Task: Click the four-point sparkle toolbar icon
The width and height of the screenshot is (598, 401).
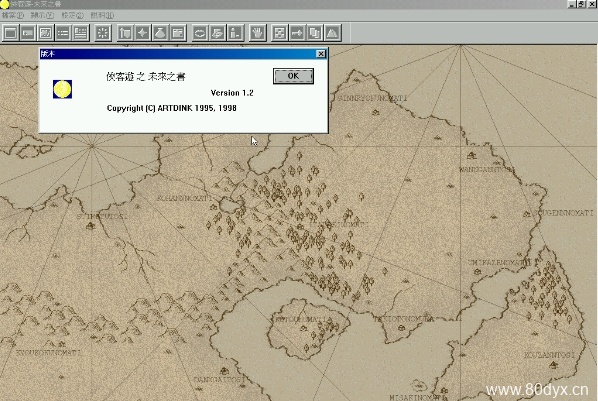Action: tap(143, 33)
